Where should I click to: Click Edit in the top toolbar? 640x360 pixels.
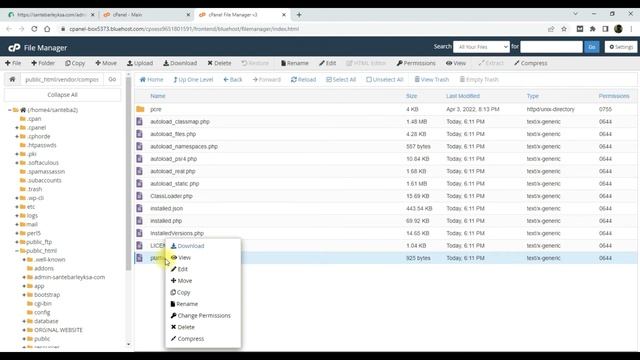click(328, 63)
